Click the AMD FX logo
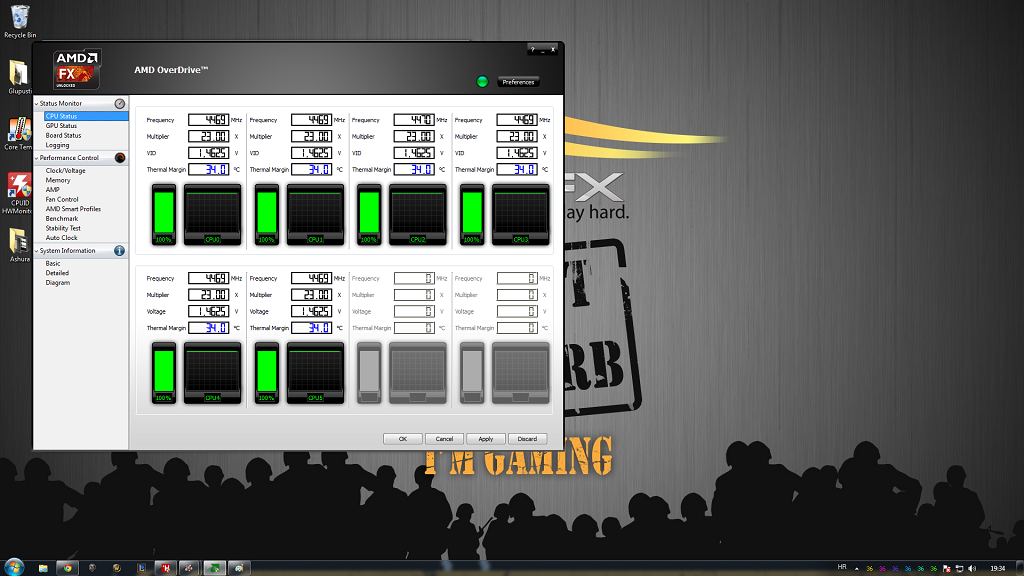The width and height of the screenshot is (1024, 576). 76,69
